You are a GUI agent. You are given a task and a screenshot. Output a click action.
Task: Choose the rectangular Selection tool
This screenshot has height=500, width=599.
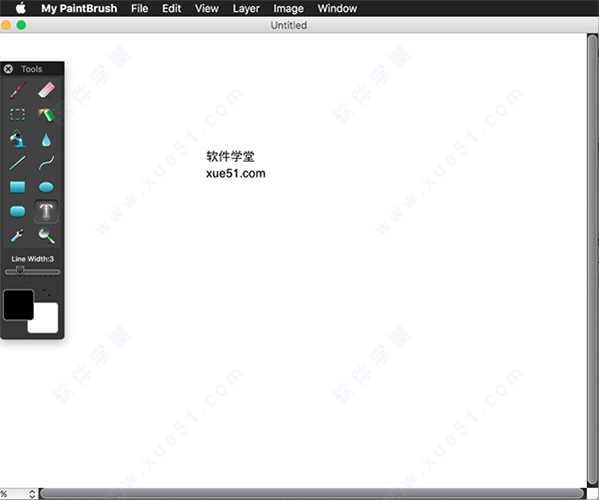pyautogui.click(x=18, y=114)
